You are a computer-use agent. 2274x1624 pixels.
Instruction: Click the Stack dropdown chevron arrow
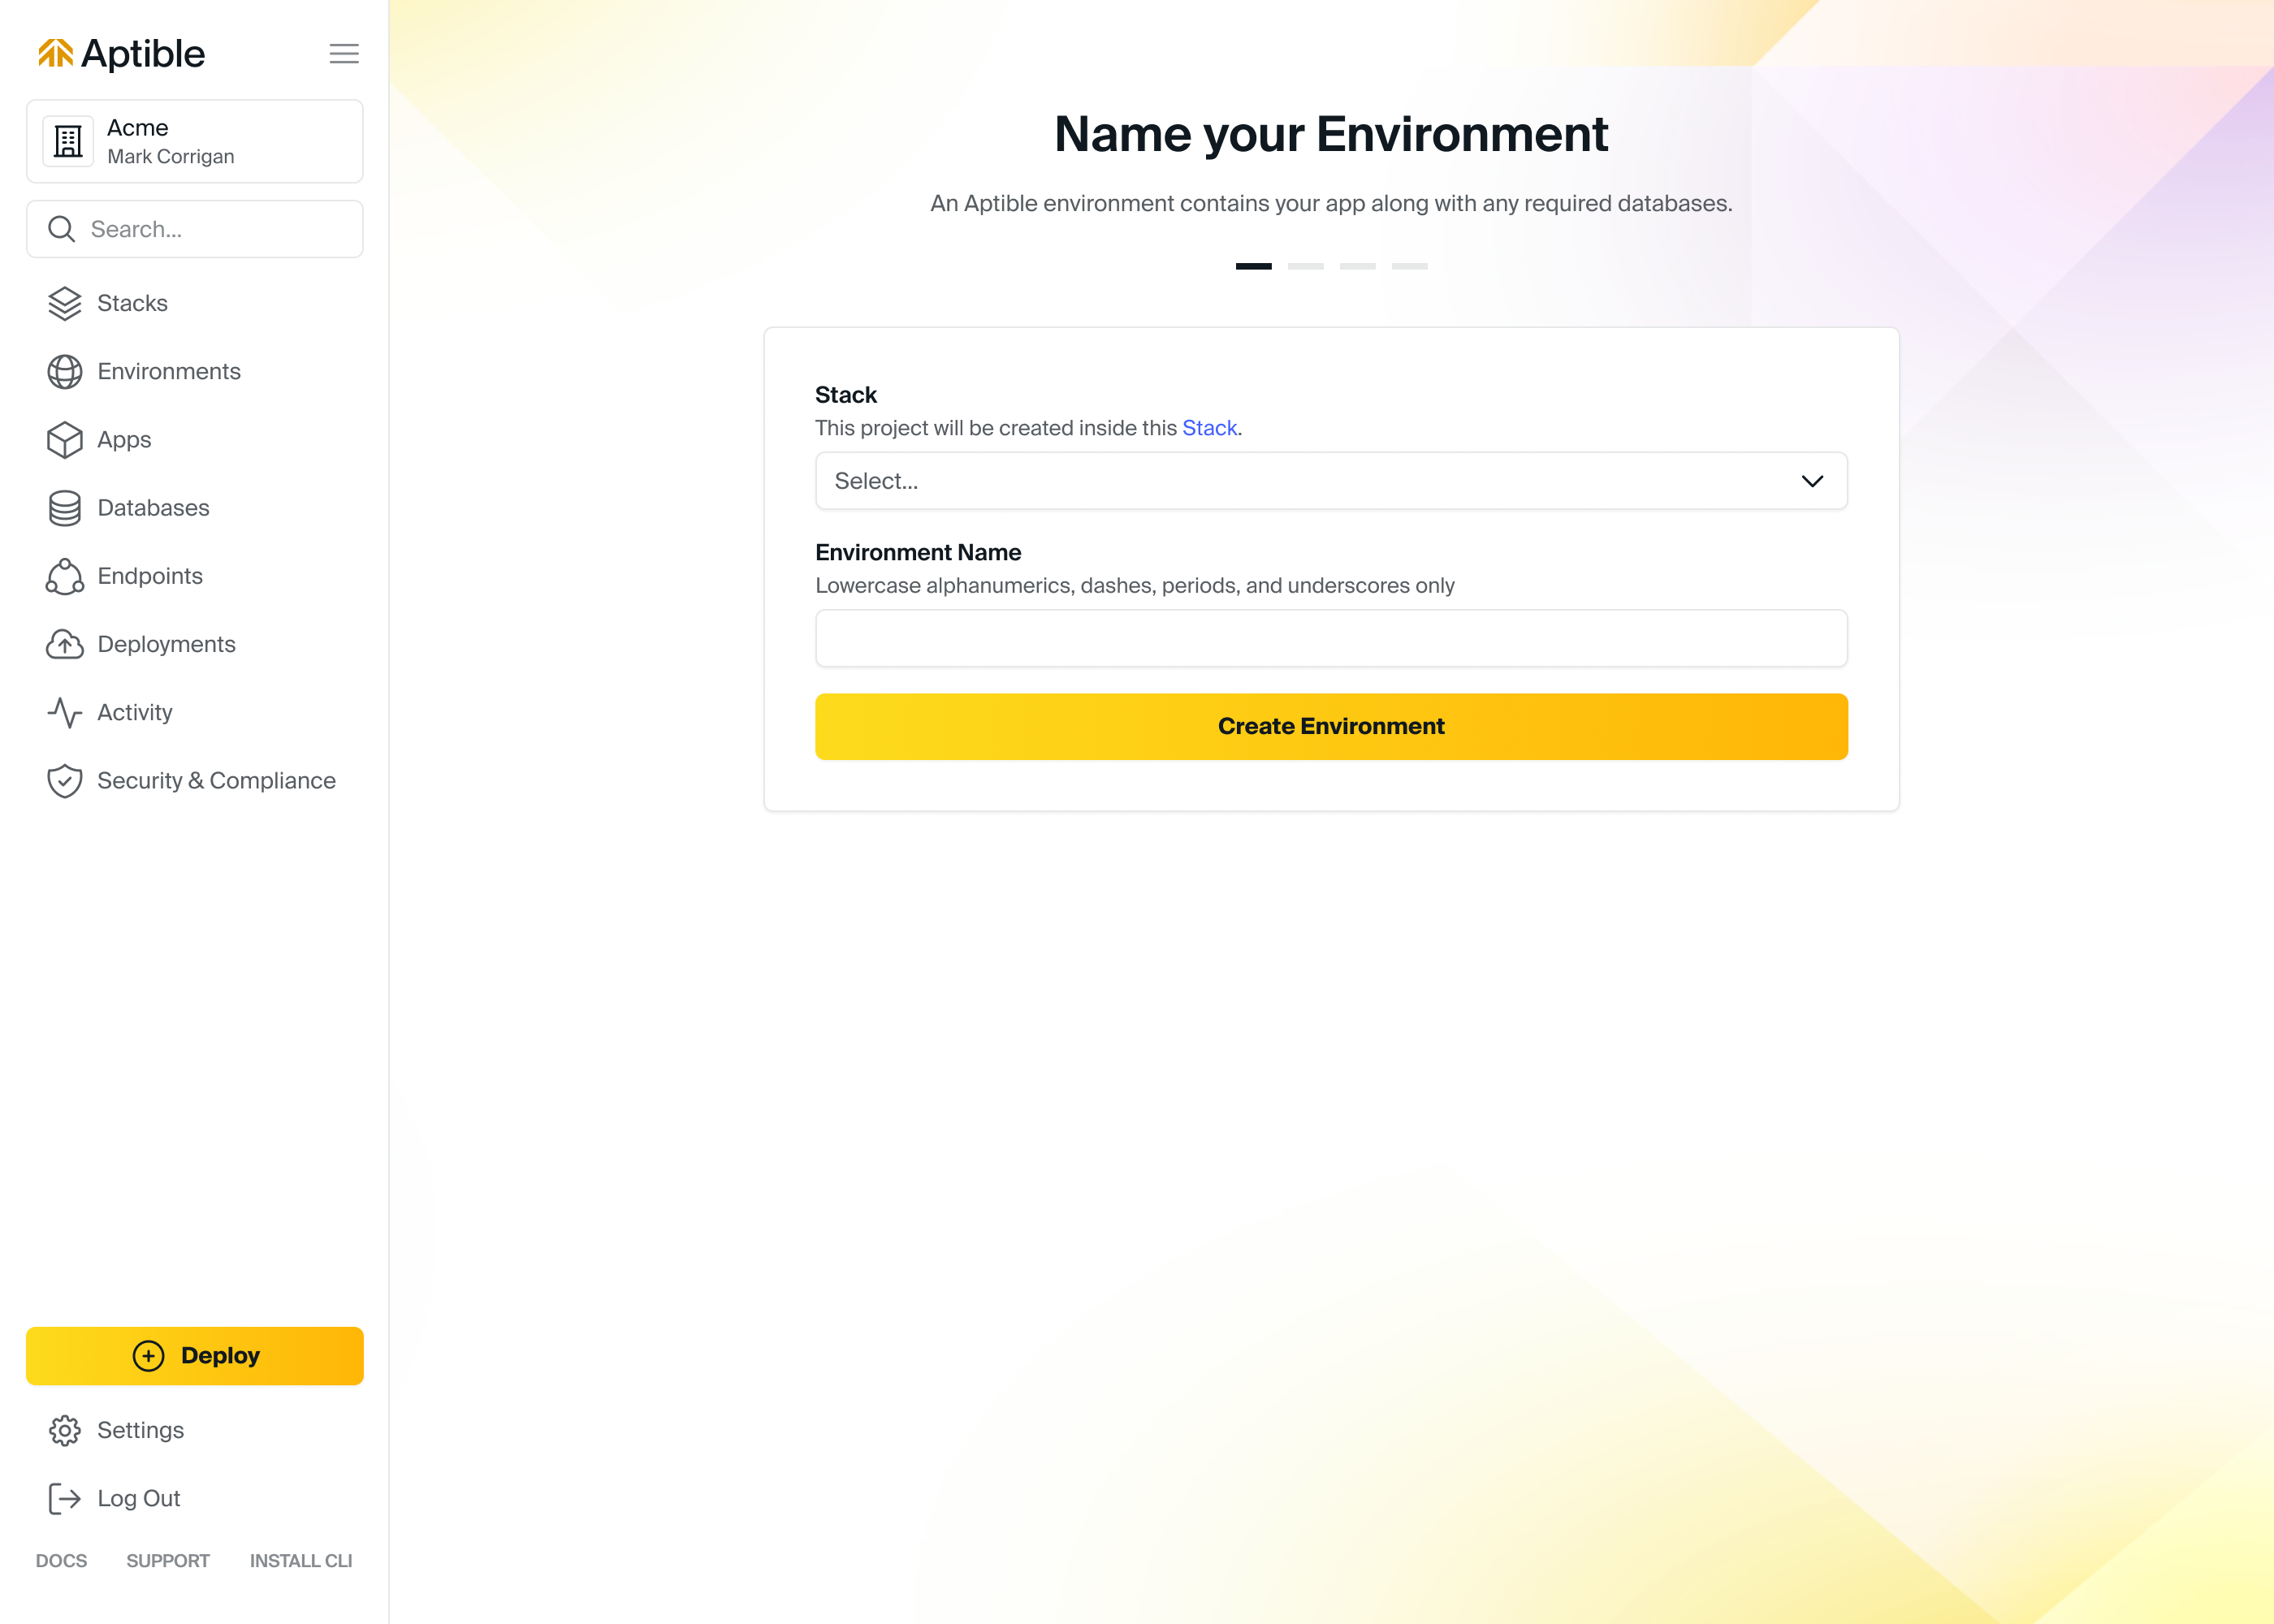click(x=1812, y=481)
